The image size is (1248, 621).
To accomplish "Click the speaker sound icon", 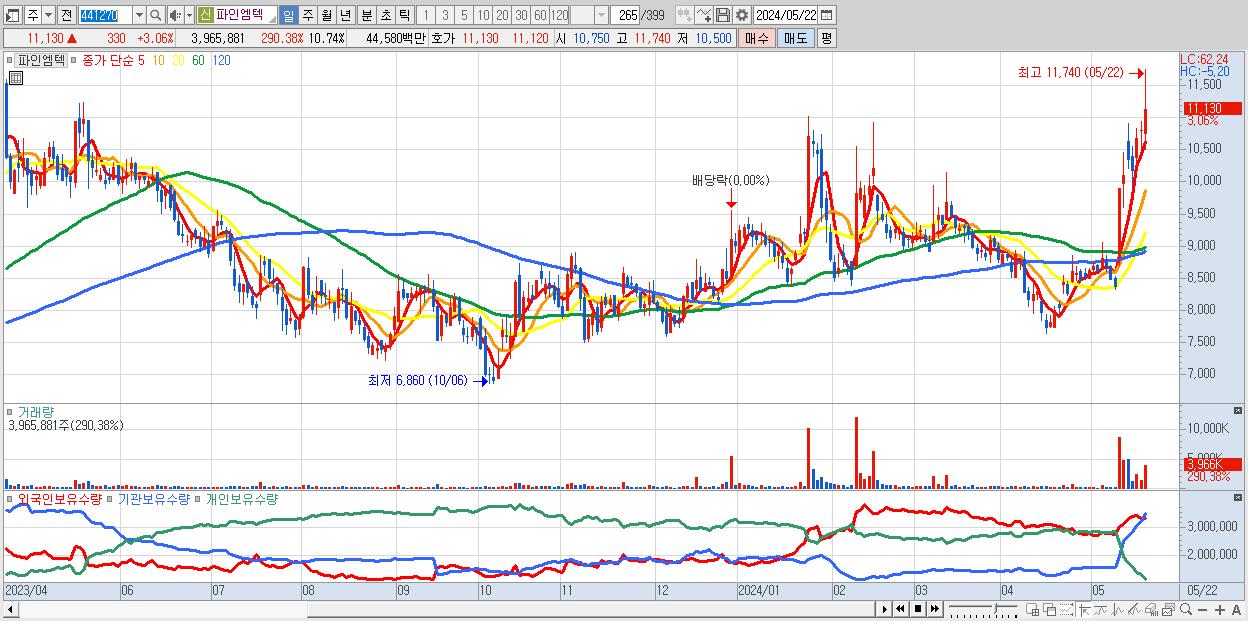I will (175, 15).
